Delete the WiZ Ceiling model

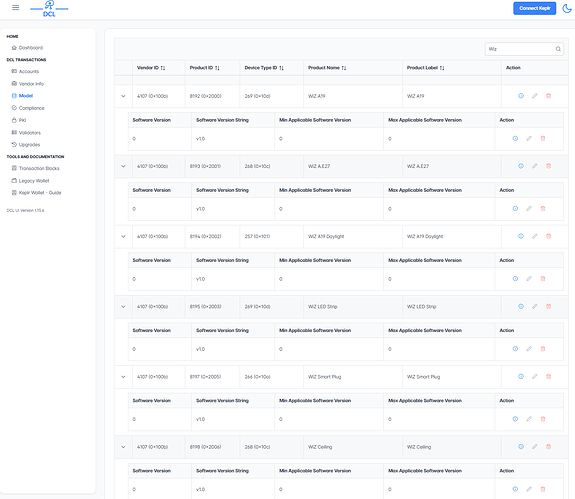[x=549, y=447]
